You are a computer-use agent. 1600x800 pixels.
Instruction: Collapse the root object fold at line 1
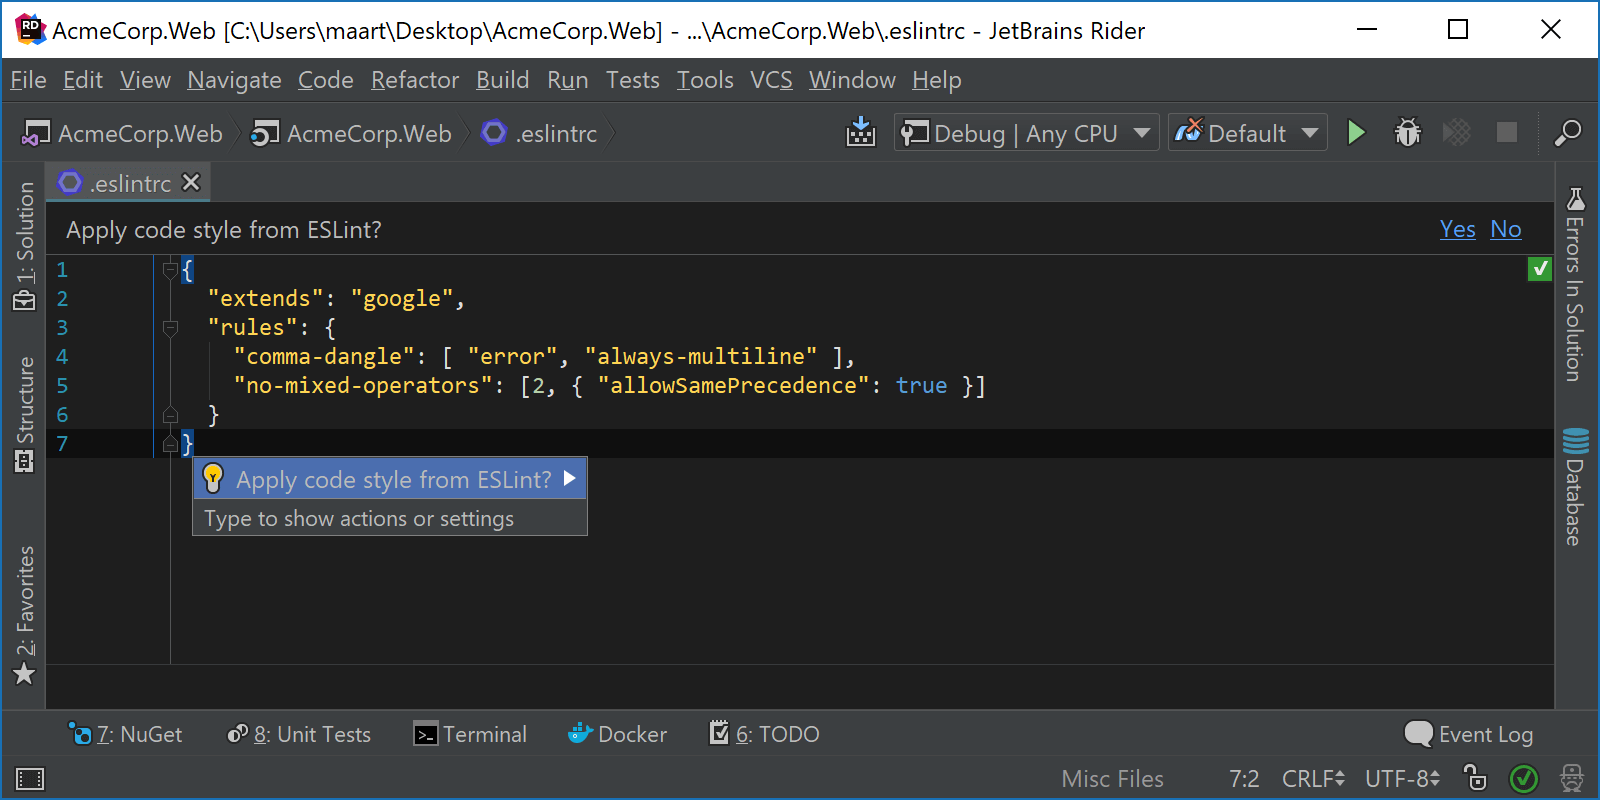tap(170, 269)
